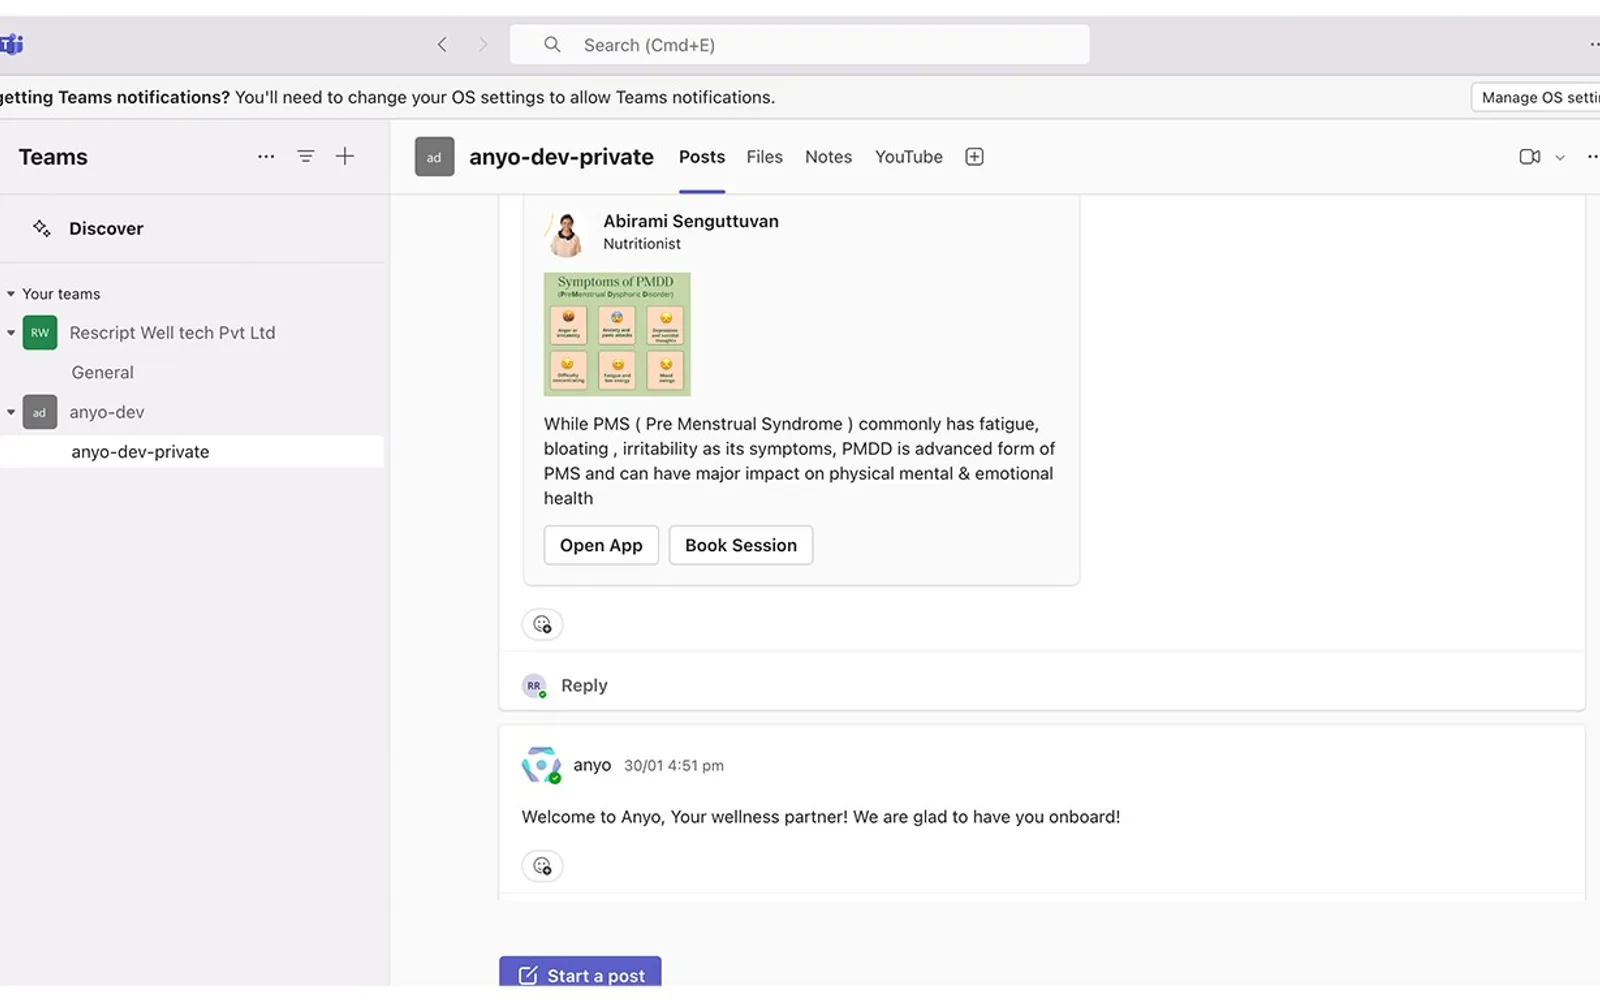Click the filter teams icon
The image size is (1600, 1000).
click(x=306, y=157)
